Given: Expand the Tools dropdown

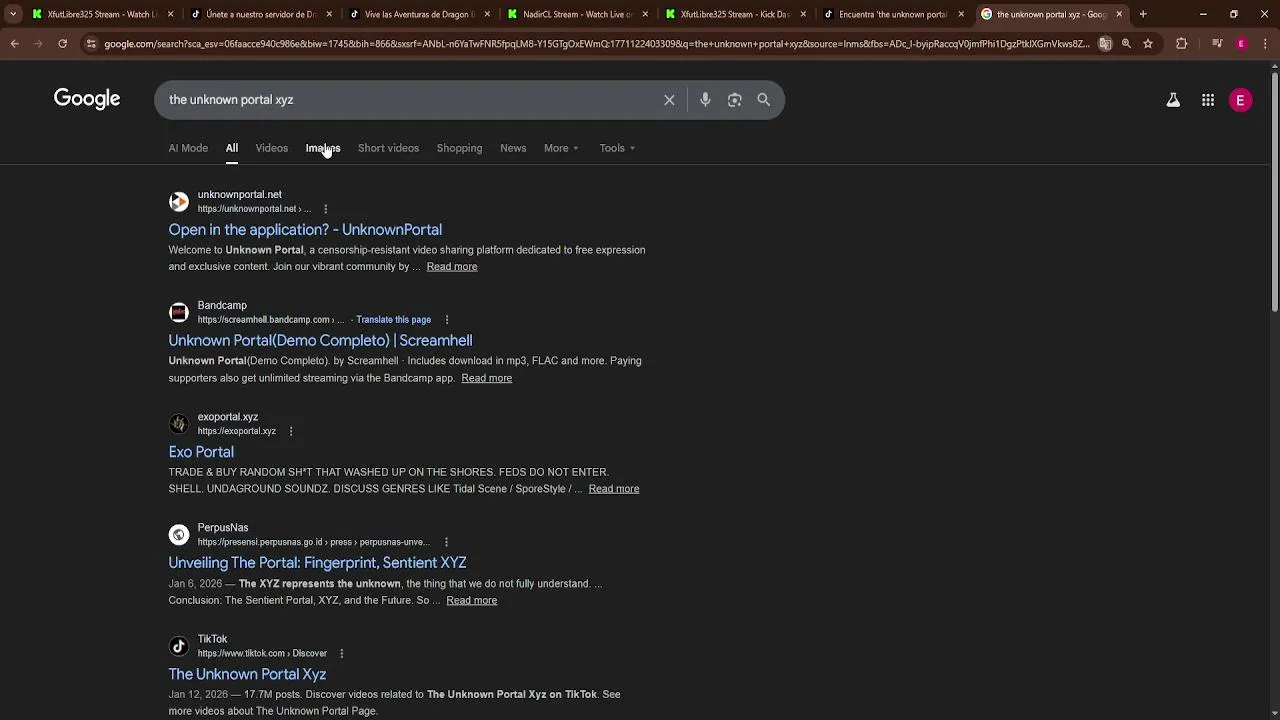Looking at the screenshot, I should tap(617, 148).
